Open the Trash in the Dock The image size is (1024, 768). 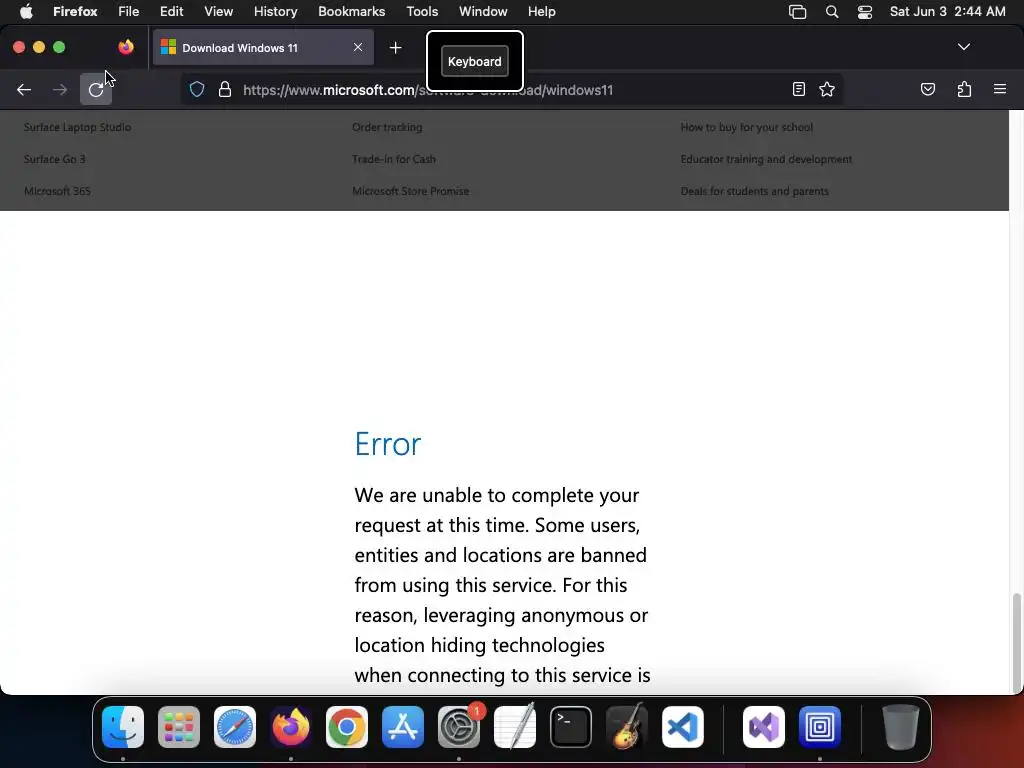(901, 727)
